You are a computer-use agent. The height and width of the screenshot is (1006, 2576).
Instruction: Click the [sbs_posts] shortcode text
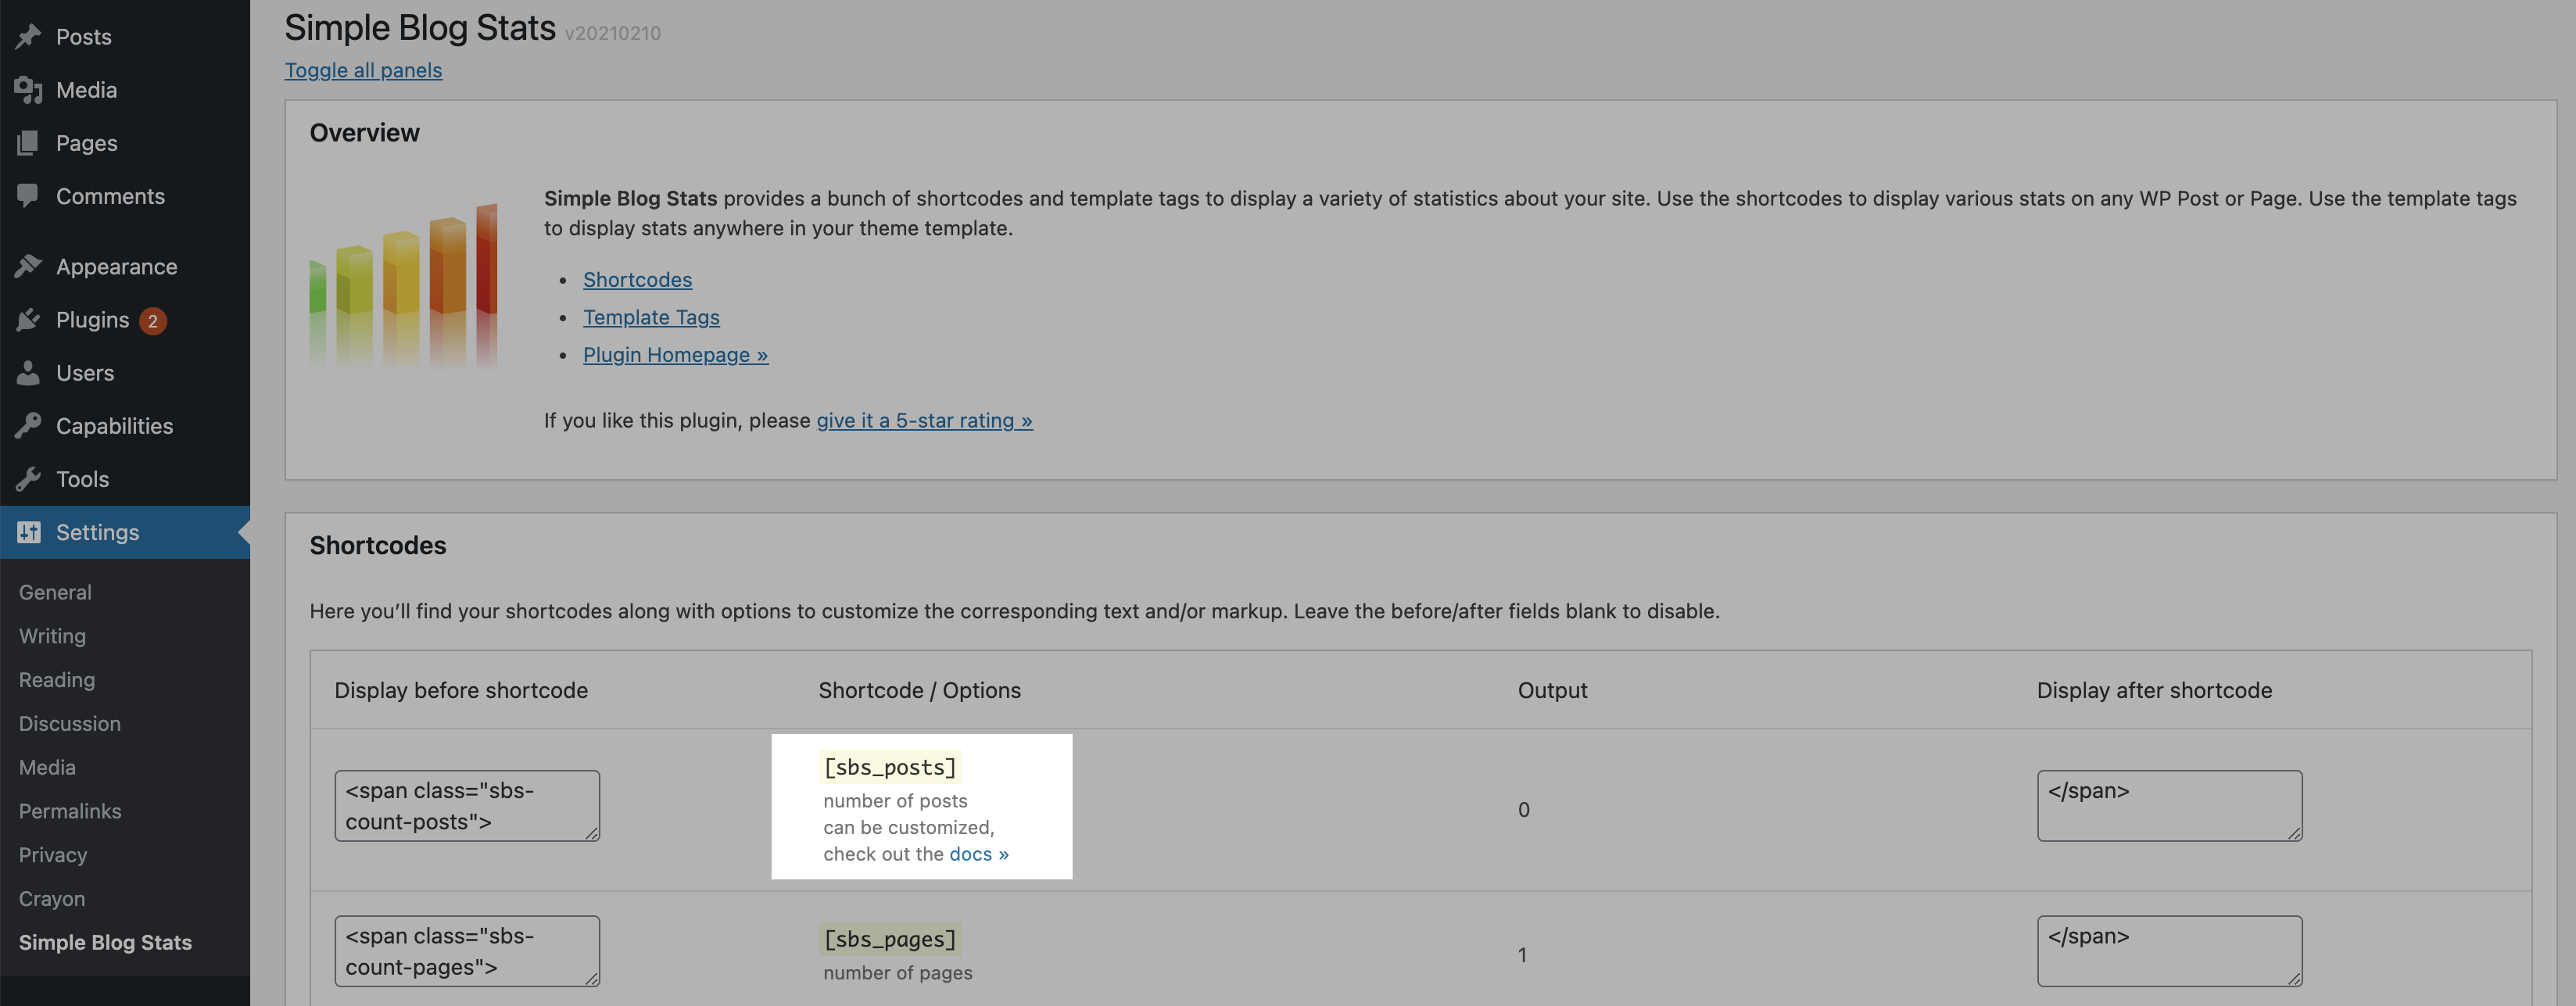pyautogui.click(x=889, y=767)
